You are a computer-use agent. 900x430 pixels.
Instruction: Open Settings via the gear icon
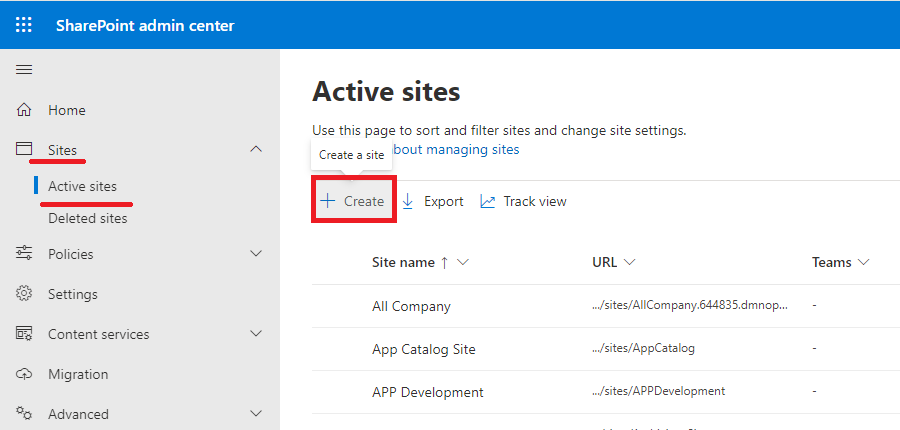tap(24, 293)
